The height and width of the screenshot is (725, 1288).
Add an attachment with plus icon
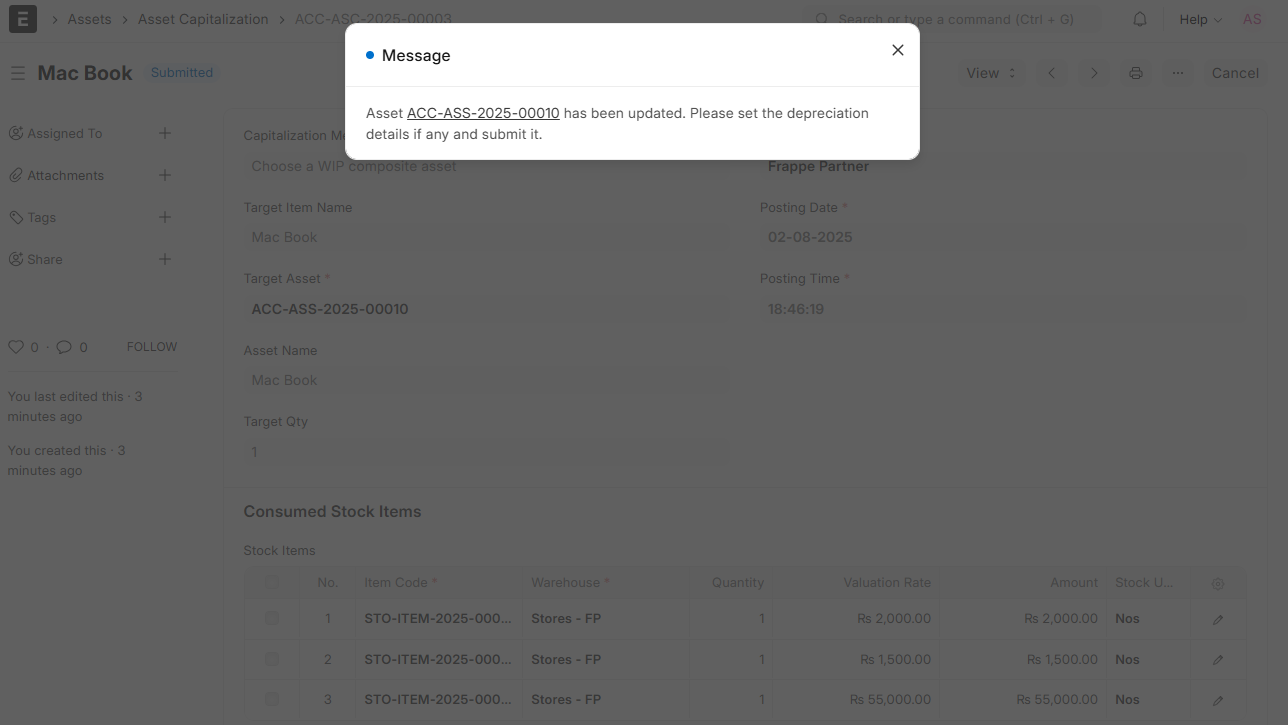point(165,175)
